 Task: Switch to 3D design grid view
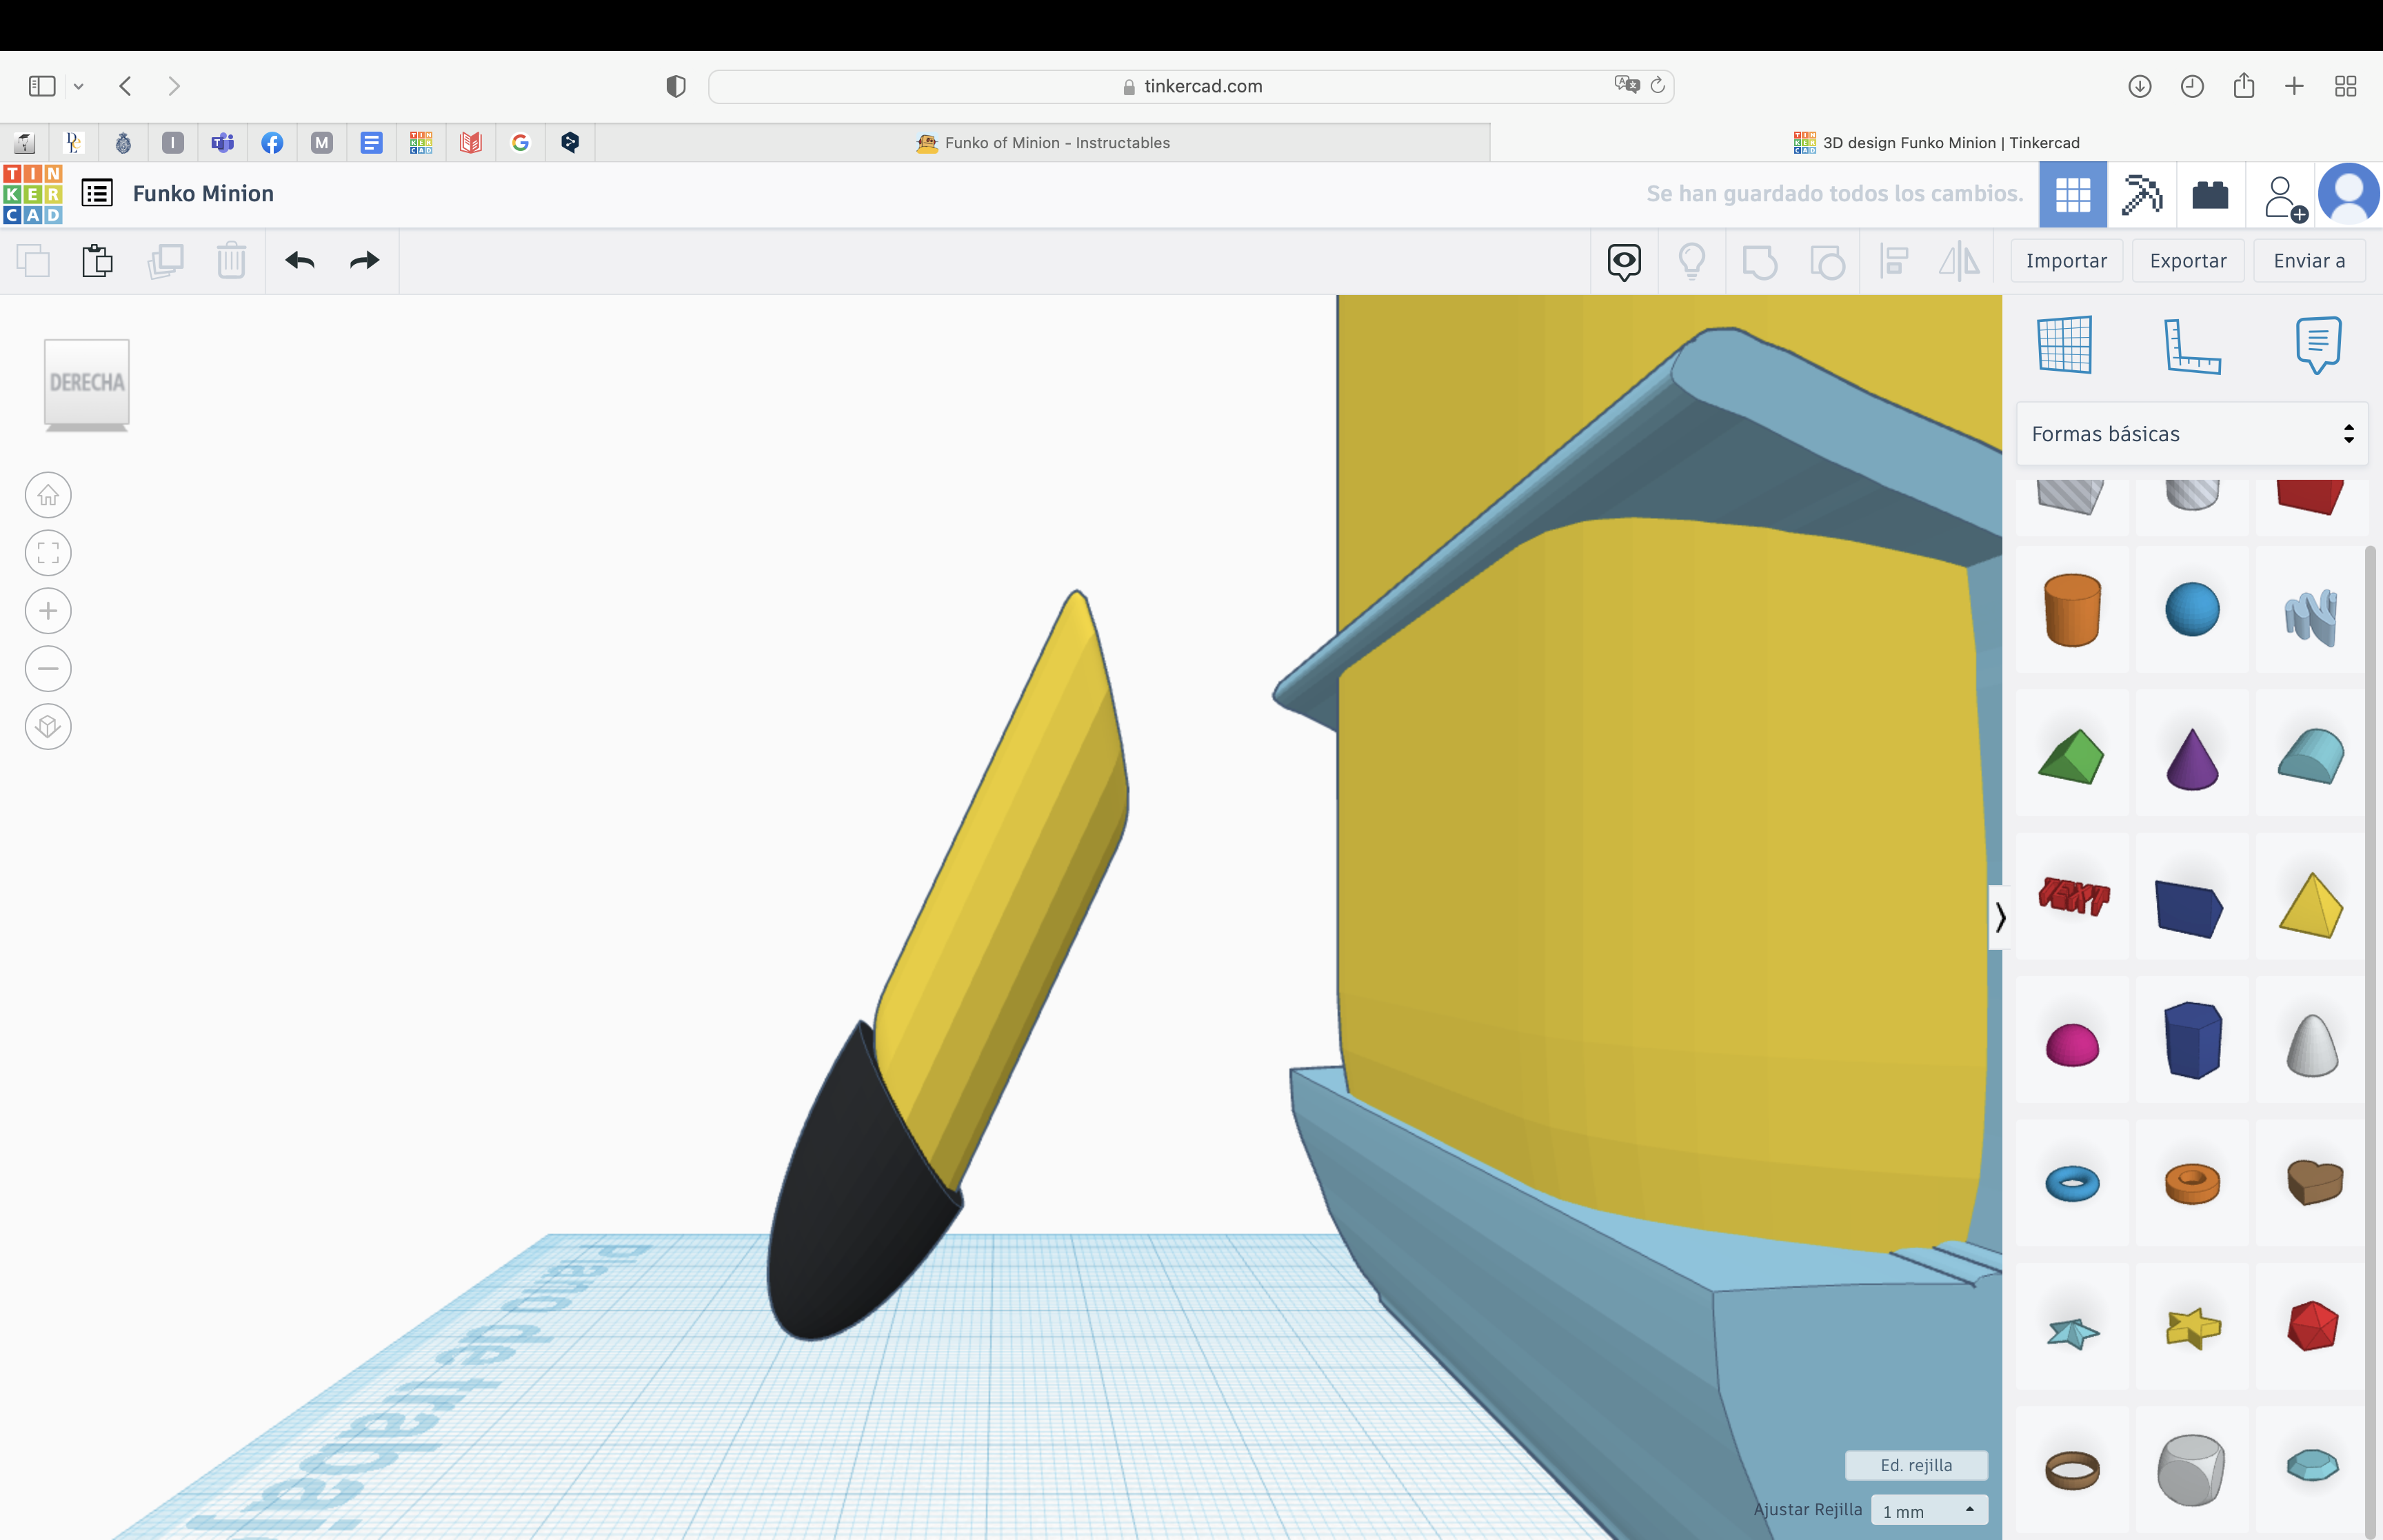click(x=2073, y=194)
